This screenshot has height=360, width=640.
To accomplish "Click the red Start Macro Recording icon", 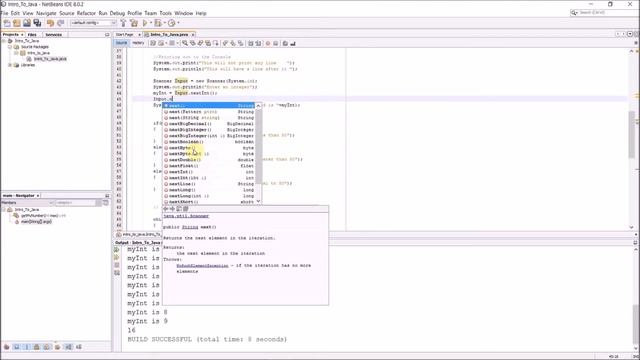I will [268, 43].
